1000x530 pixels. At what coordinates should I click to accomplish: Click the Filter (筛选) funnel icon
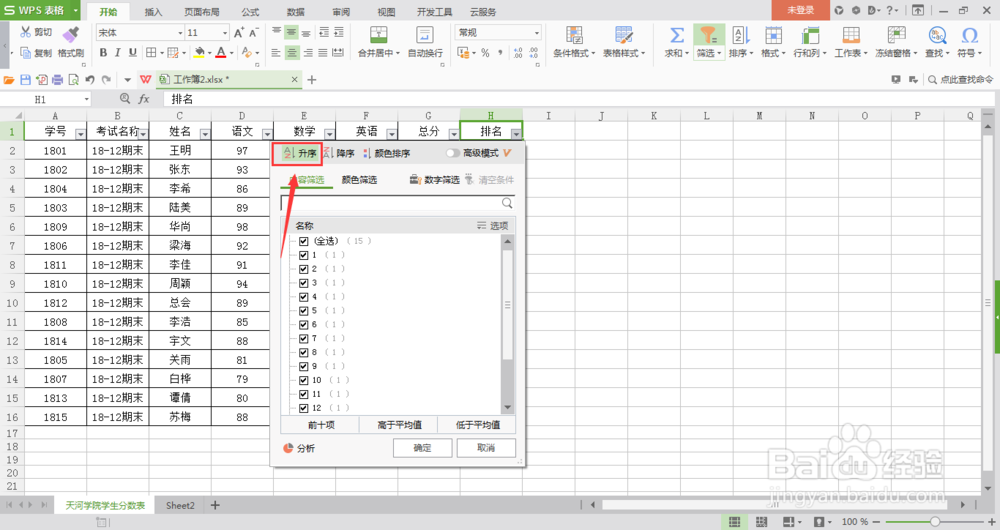(708, 34)
